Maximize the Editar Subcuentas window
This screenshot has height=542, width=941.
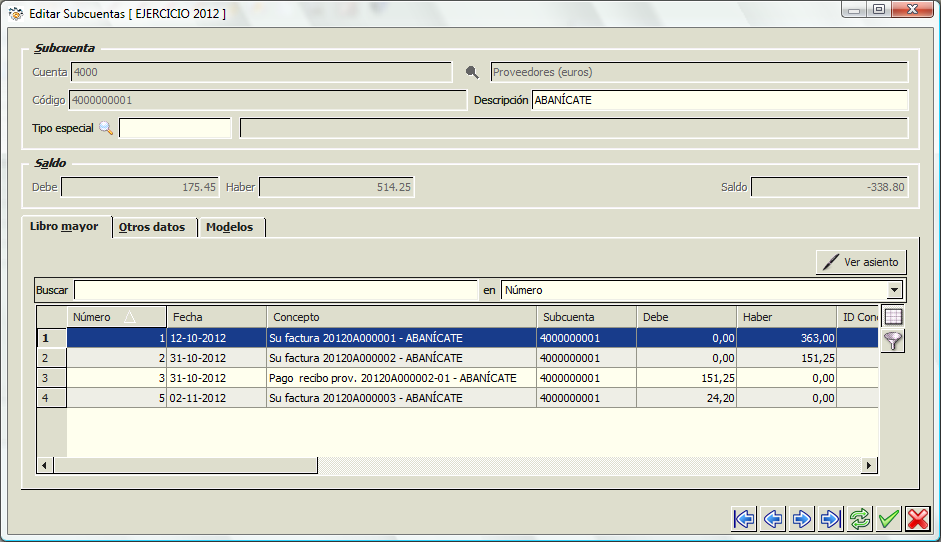(879, 9)
